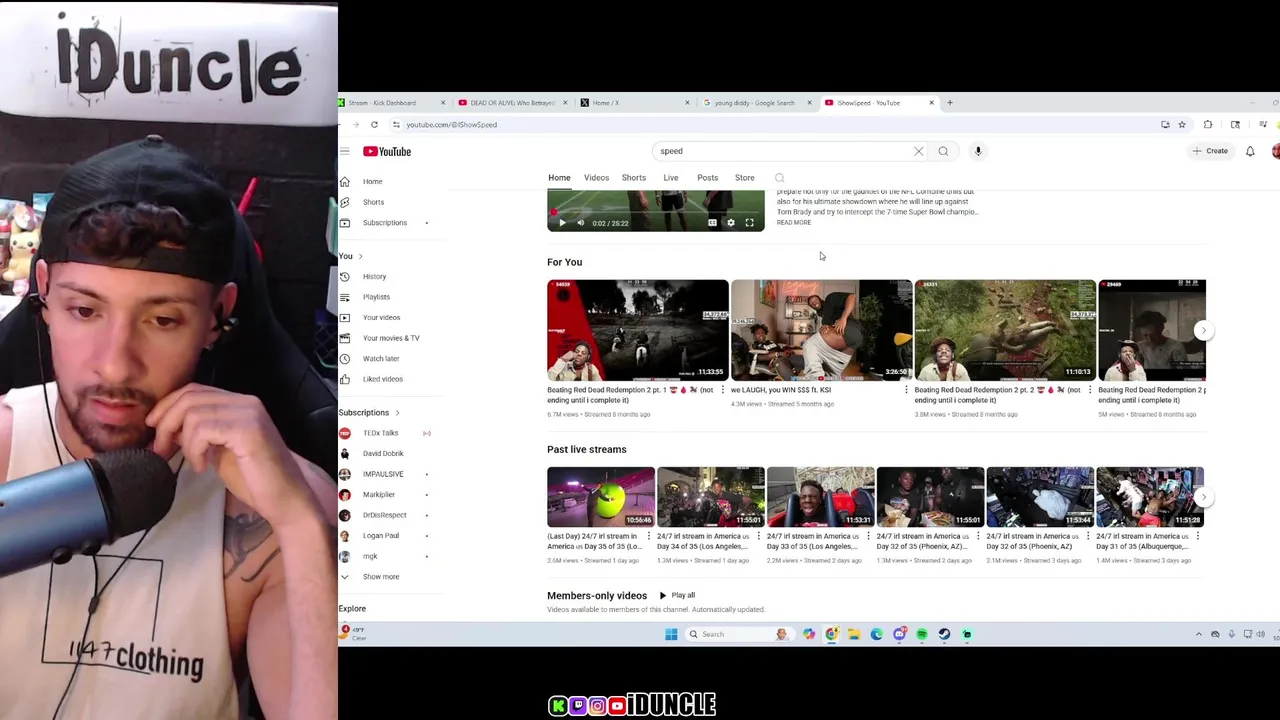
Task: Switch to channel Videos tab
Action: 596,178
